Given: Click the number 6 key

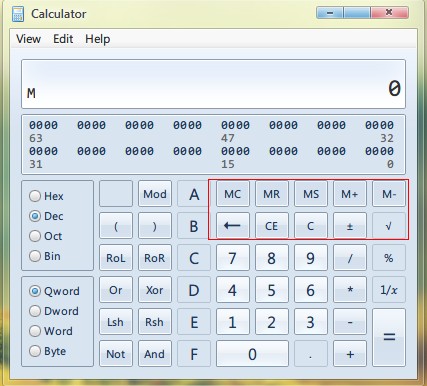Looking at the screenshot, I should pos(311,290).
